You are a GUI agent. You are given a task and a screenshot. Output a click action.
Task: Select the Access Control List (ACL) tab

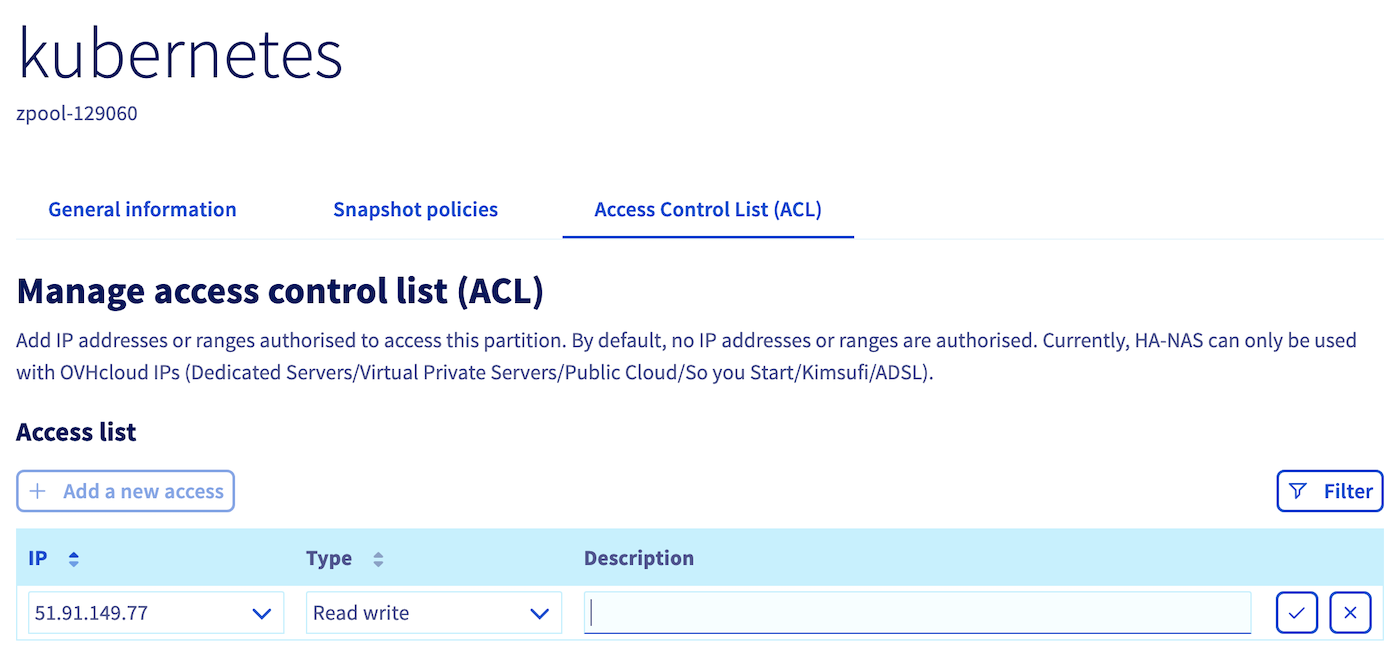pos(707,209)
